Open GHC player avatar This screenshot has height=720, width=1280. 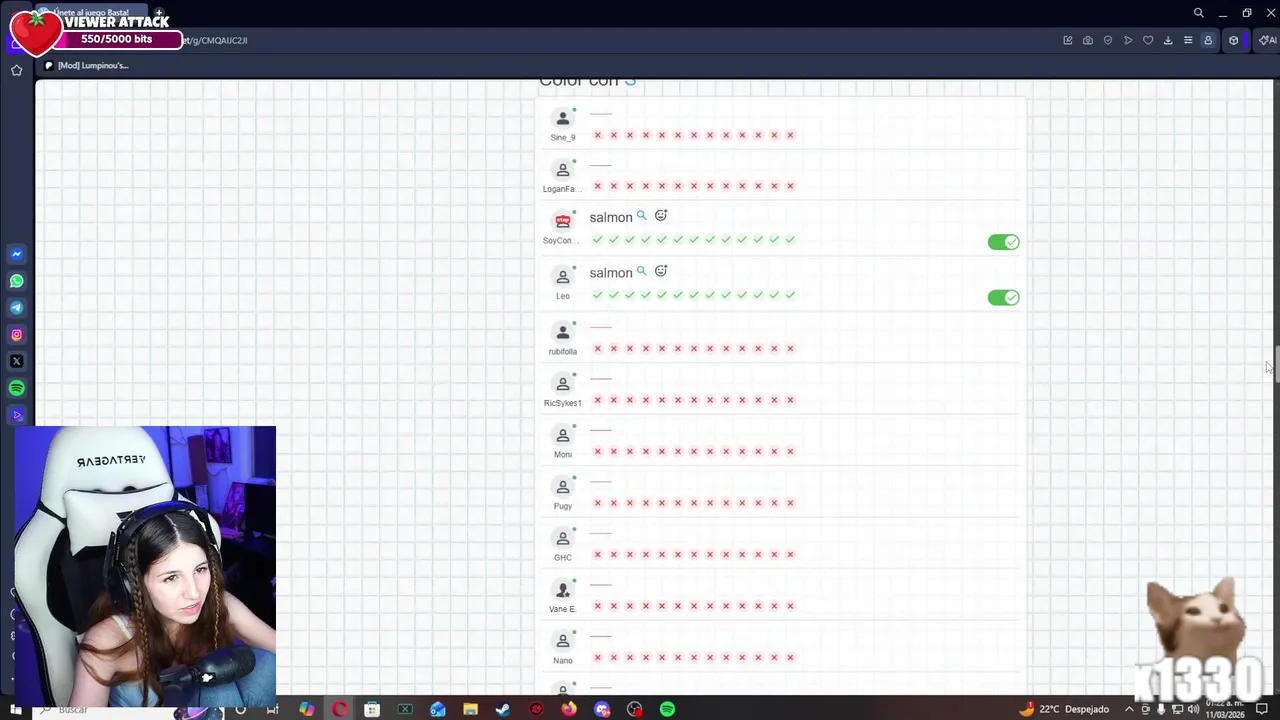(x=562, y=538)
